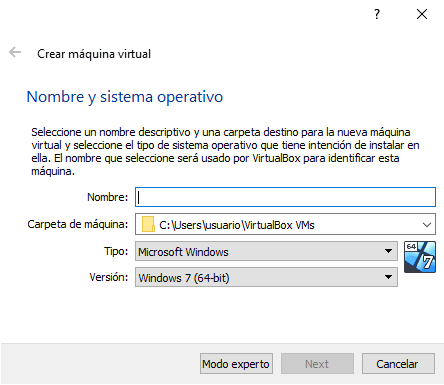This screenshot has height=385, width=444.
Task: Expand the Carpeta de máquina chevron
Action: tap(427, 225)
